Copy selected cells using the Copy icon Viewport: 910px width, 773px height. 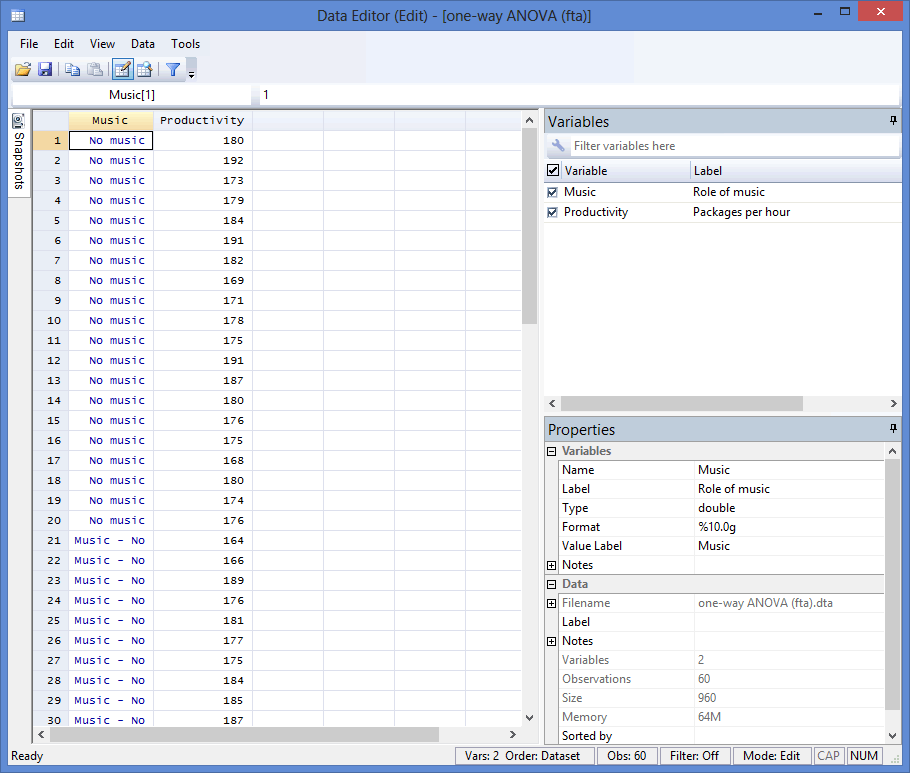point(70,69)
